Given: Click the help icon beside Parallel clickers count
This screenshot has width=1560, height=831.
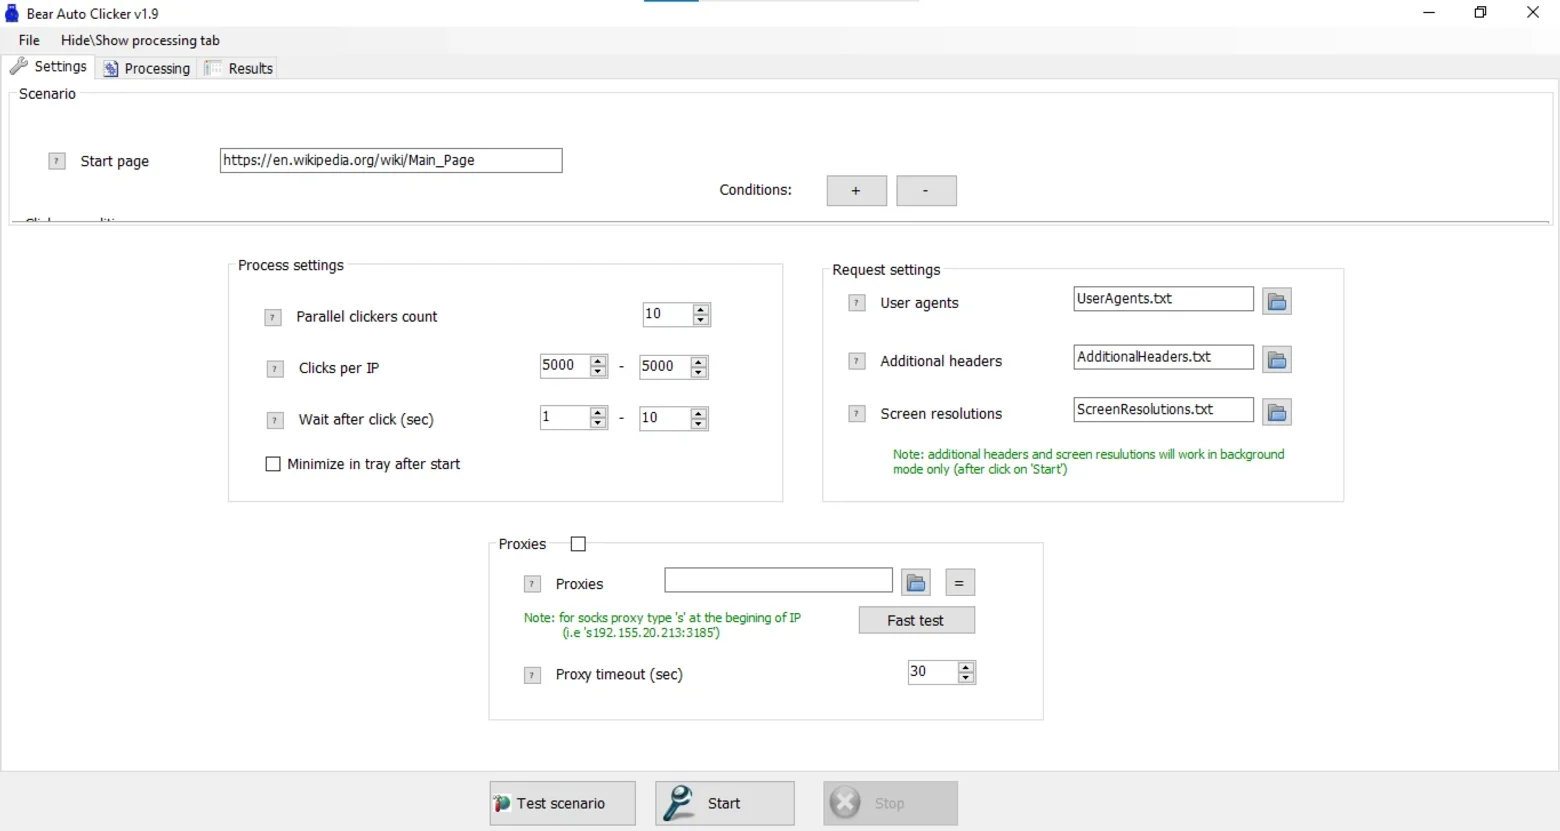Looking at the screenshot, I should [273, 317].
